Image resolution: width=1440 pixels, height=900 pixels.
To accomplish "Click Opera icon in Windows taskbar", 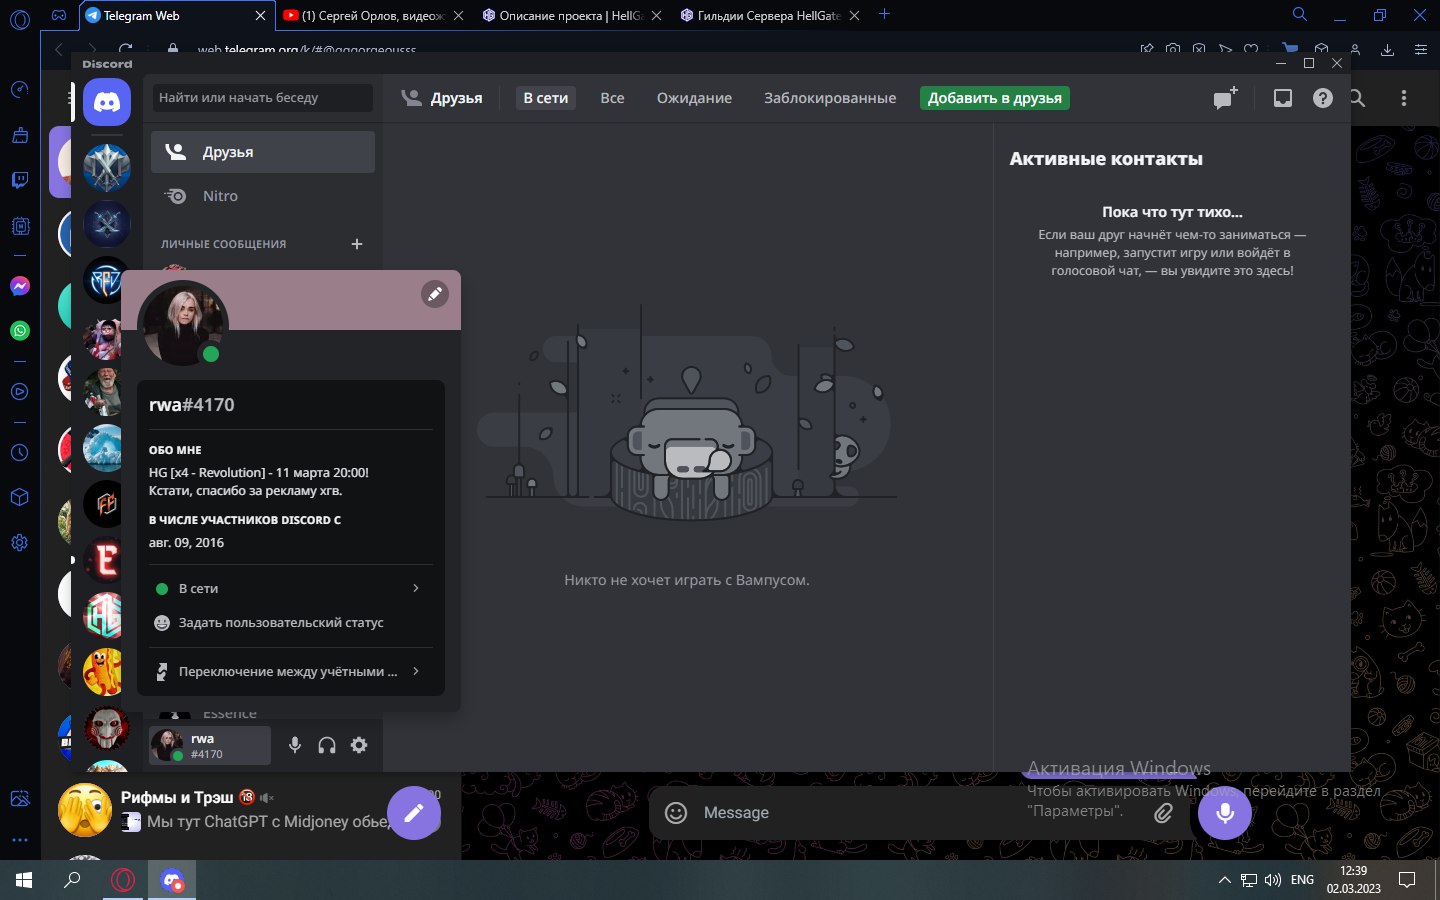I will pos(123,881).
